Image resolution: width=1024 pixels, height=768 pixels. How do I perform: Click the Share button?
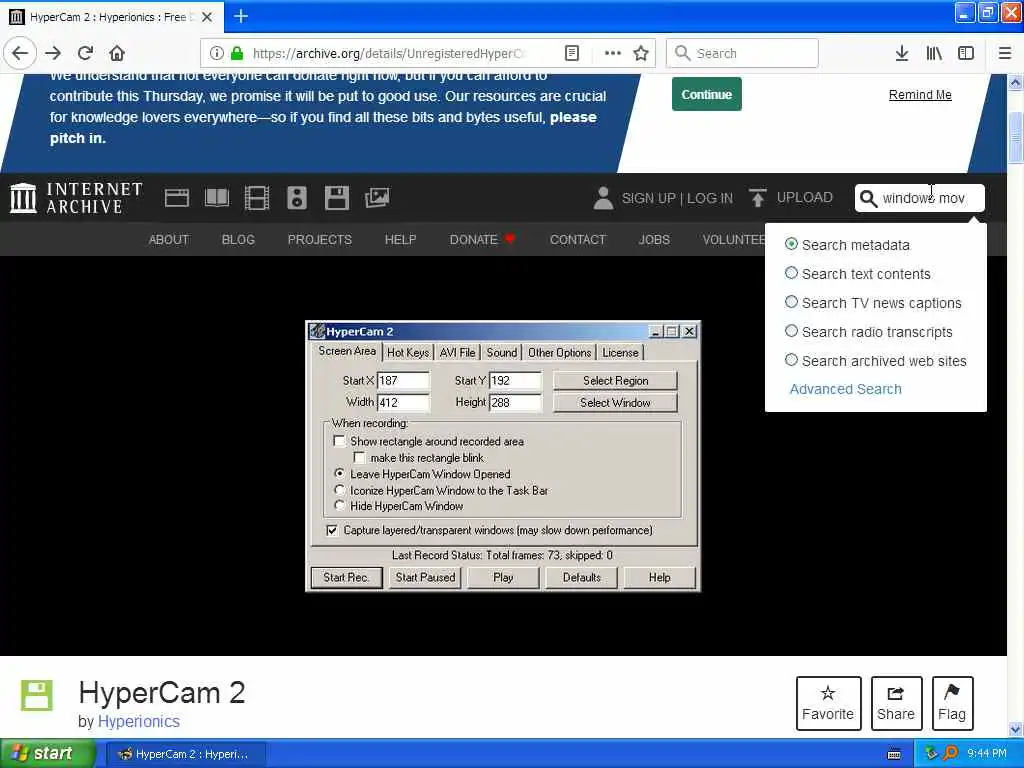(x=896, y=703)
